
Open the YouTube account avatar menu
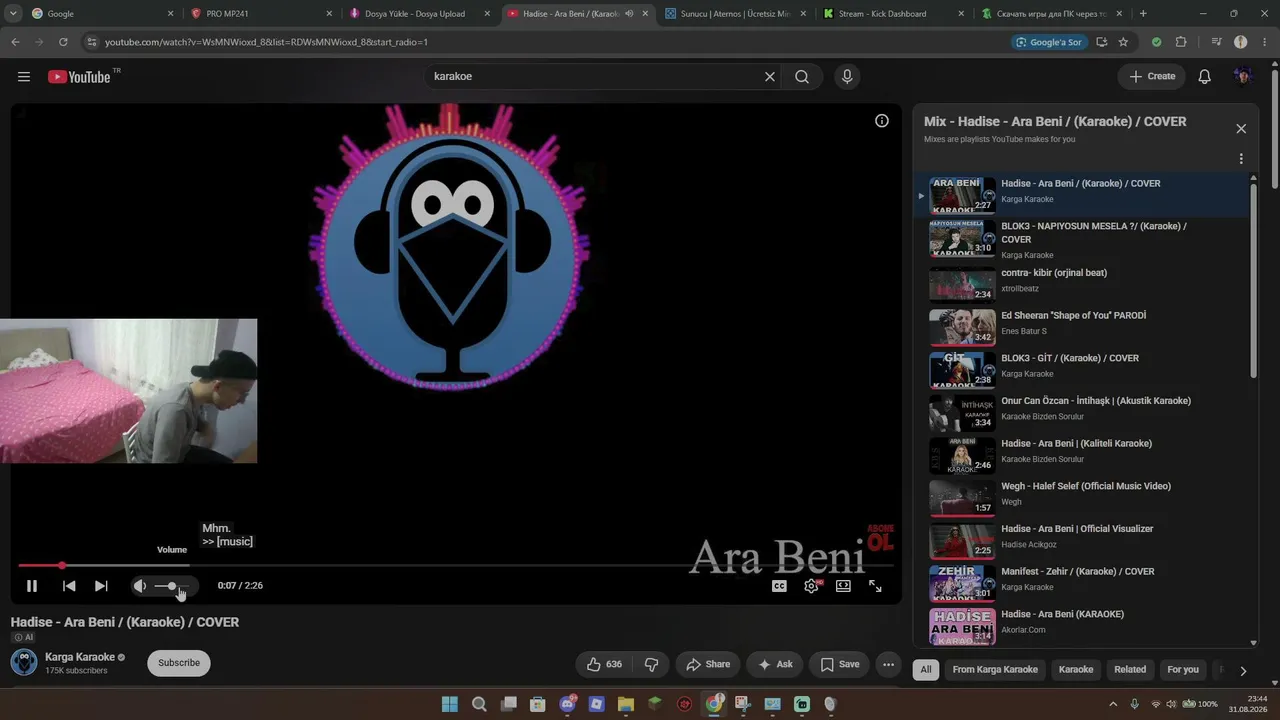pyautogui.click(x=1243, y=77)
